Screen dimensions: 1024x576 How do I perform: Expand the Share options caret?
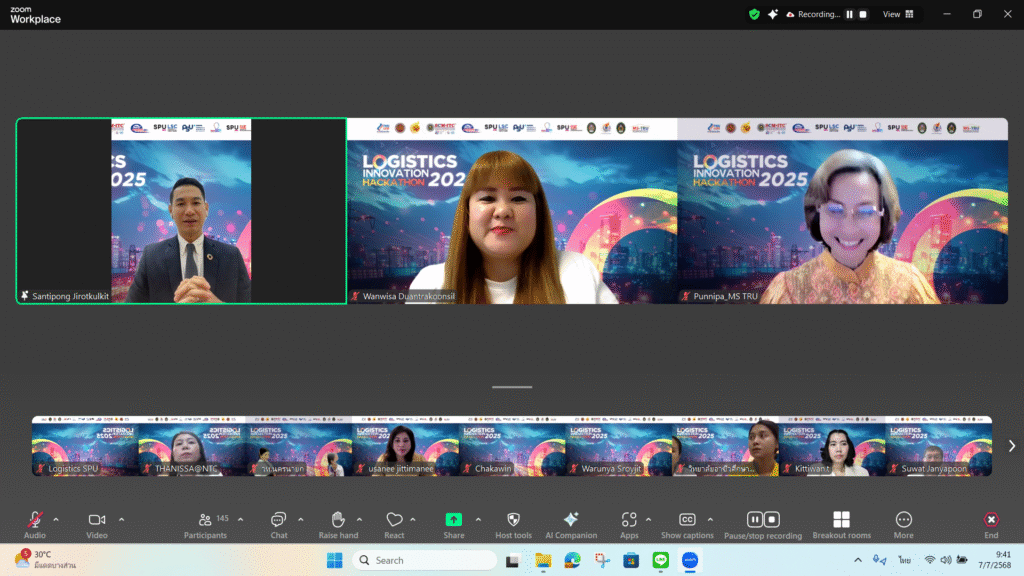[478, 520]
